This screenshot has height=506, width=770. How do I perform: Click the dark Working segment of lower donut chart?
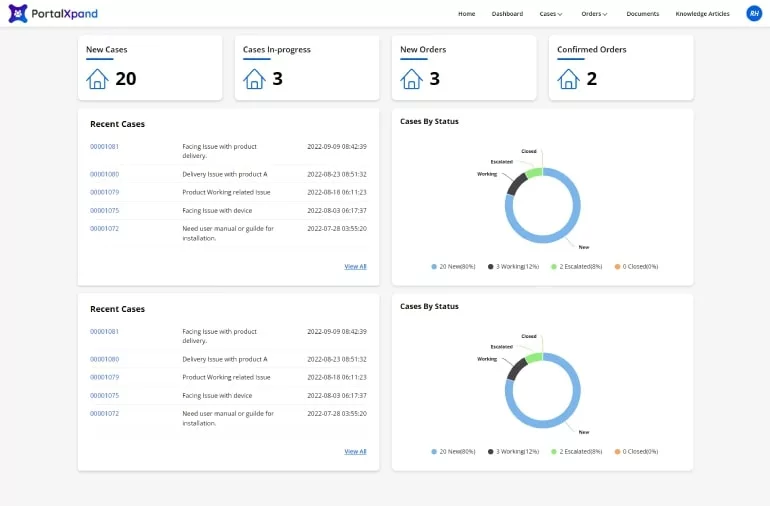coord(516,369)
